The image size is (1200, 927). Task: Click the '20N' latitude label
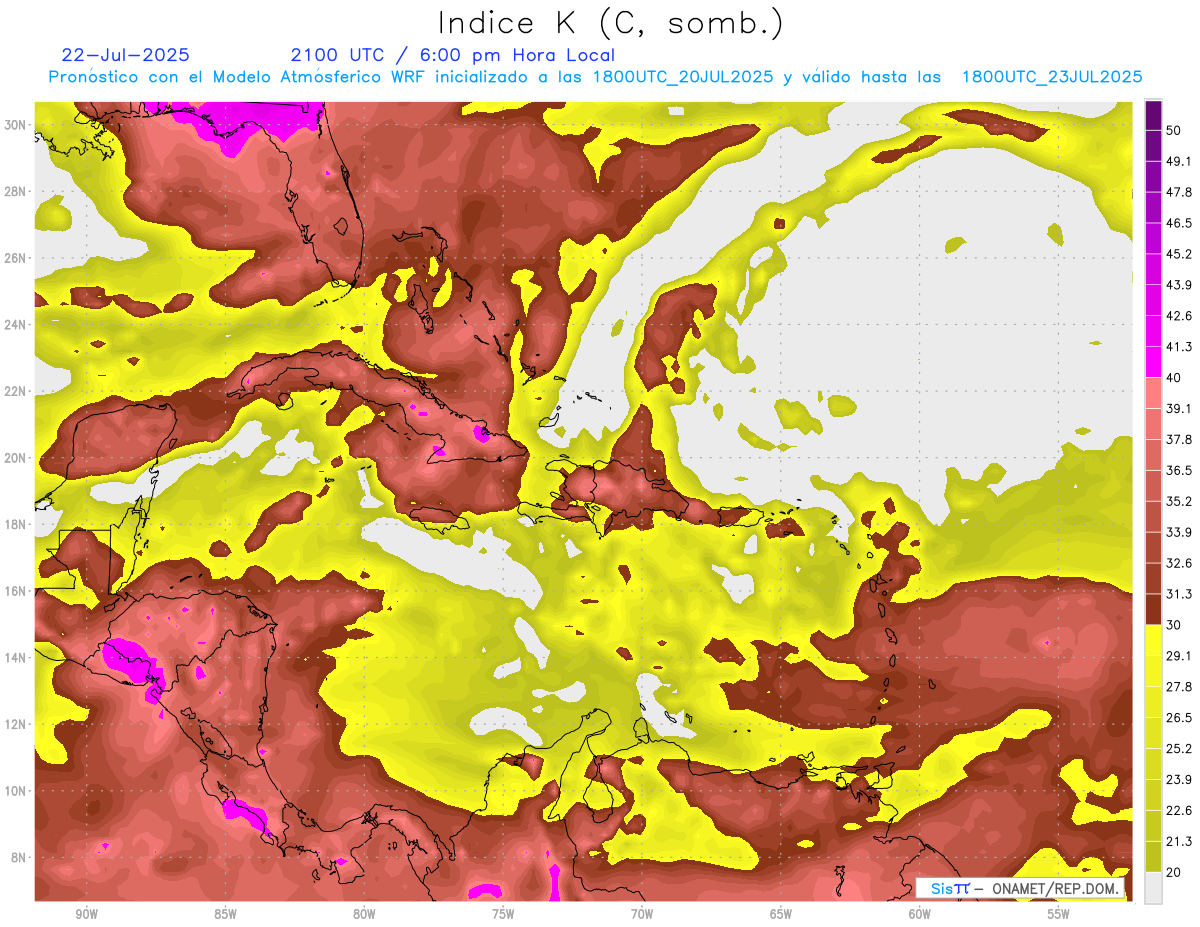[x=15, y=458]
